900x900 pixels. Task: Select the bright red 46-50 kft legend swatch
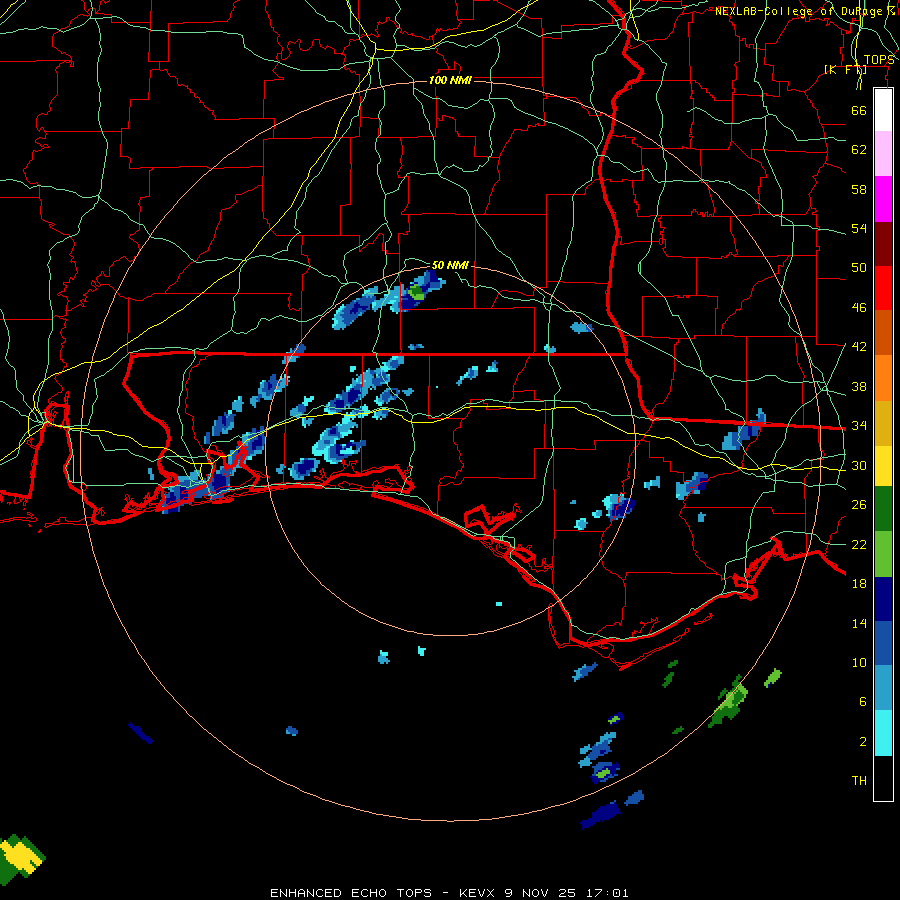[883, 288]
